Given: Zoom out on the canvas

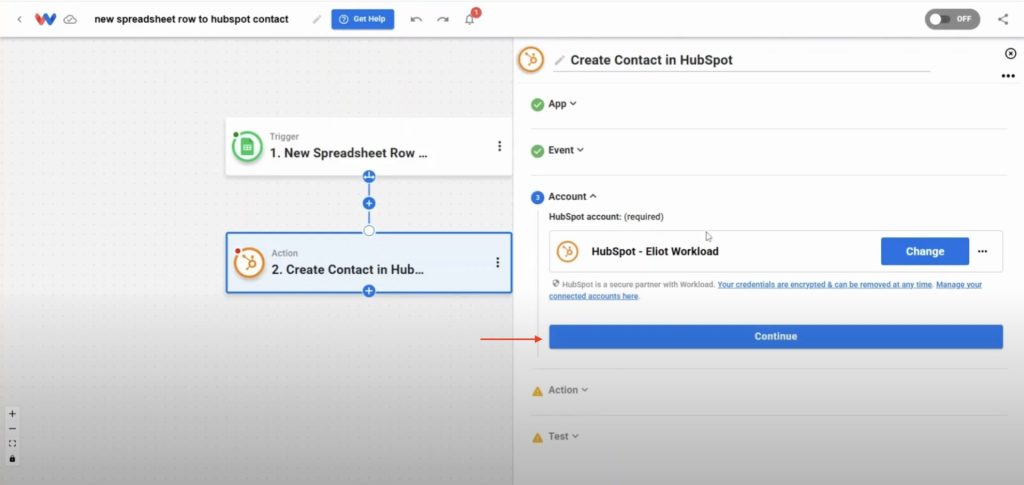Looking at the screenshot, I should click(12, 429).
